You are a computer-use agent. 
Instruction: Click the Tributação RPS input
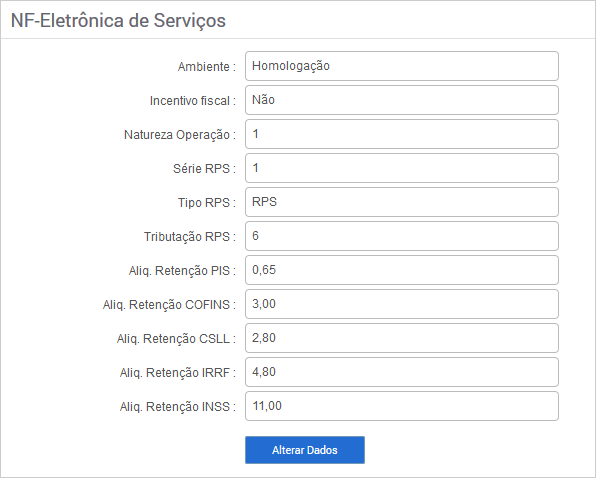(402, 236)
